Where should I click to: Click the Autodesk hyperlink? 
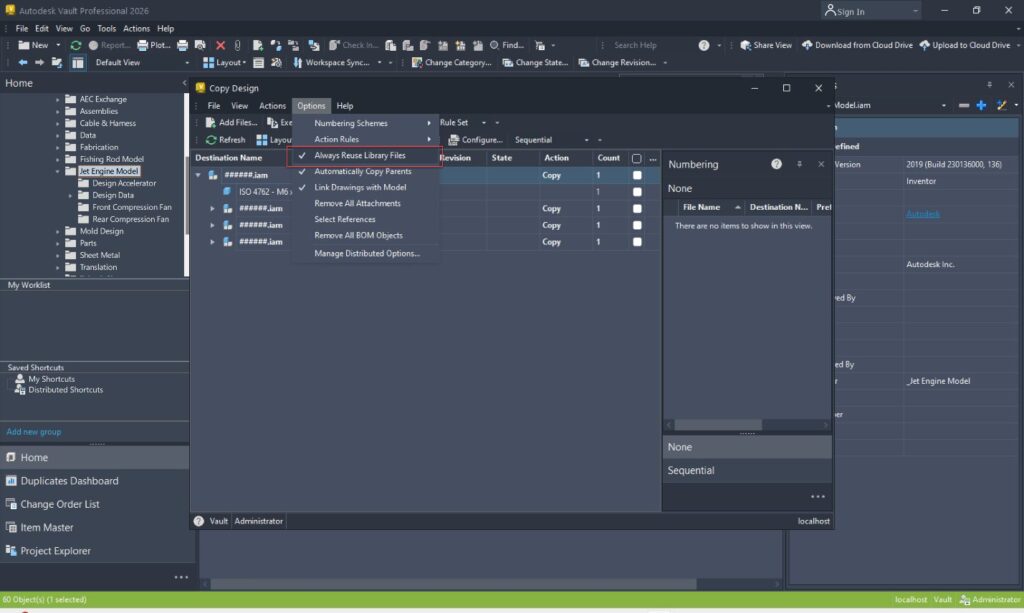tap(923, 214)
